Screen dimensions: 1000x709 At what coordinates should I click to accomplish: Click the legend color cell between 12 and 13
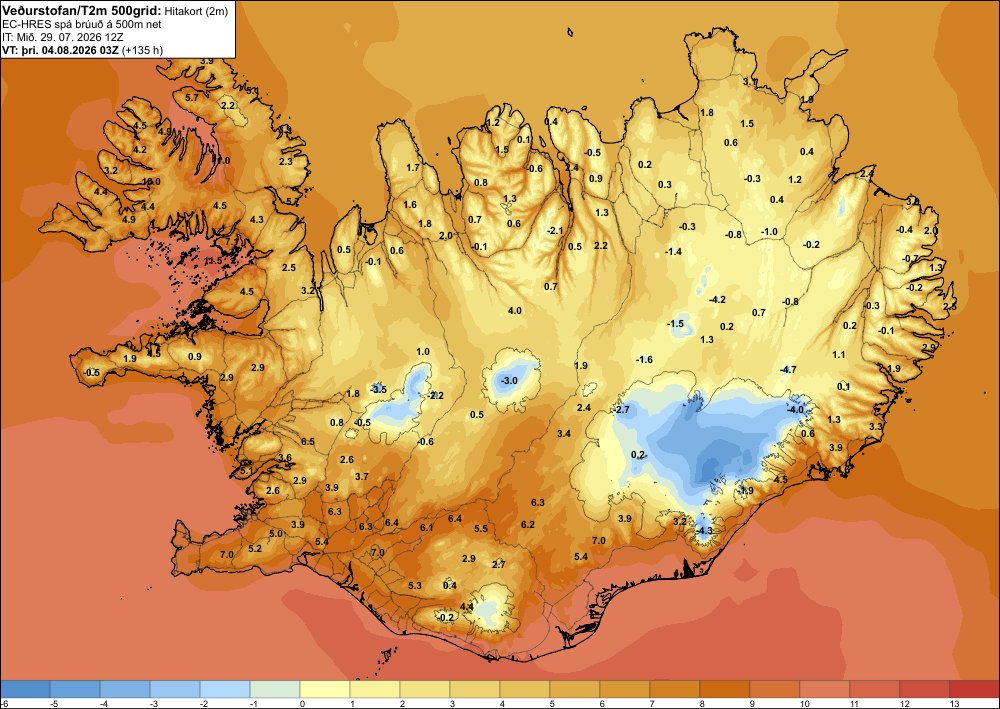point(924,689)
